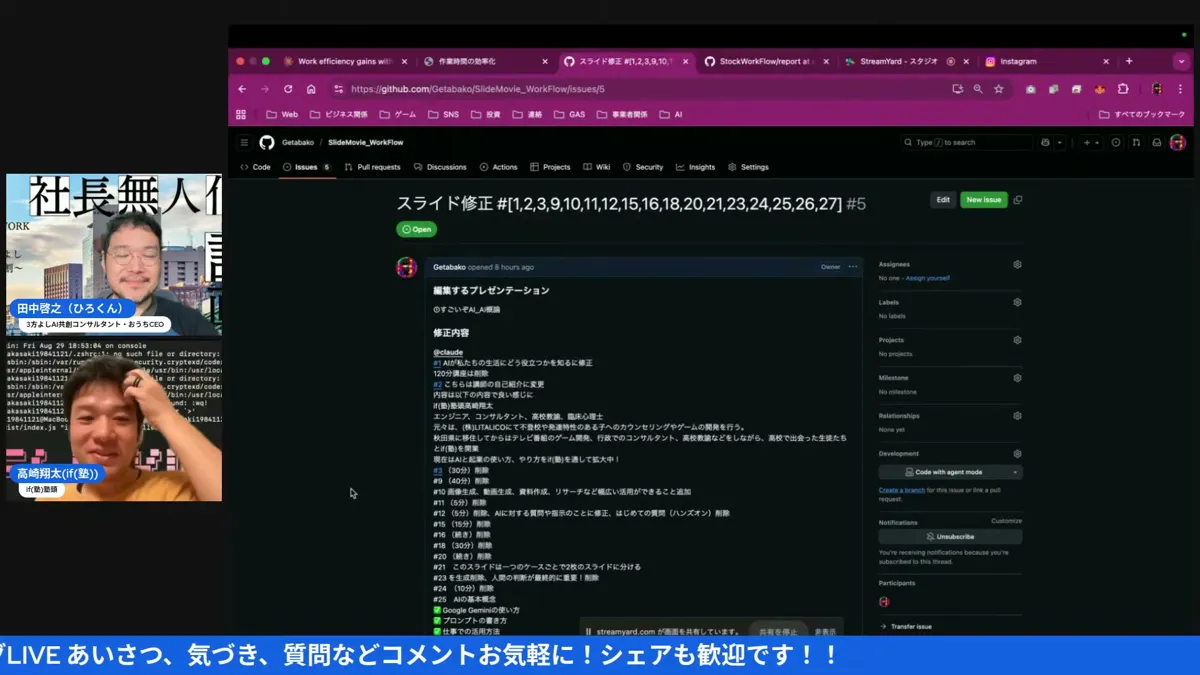Image resolution: width=1200 pixels, height=675 pixels.
Task: Open the plus create-new dropdown
Action: coord(1090,143)
